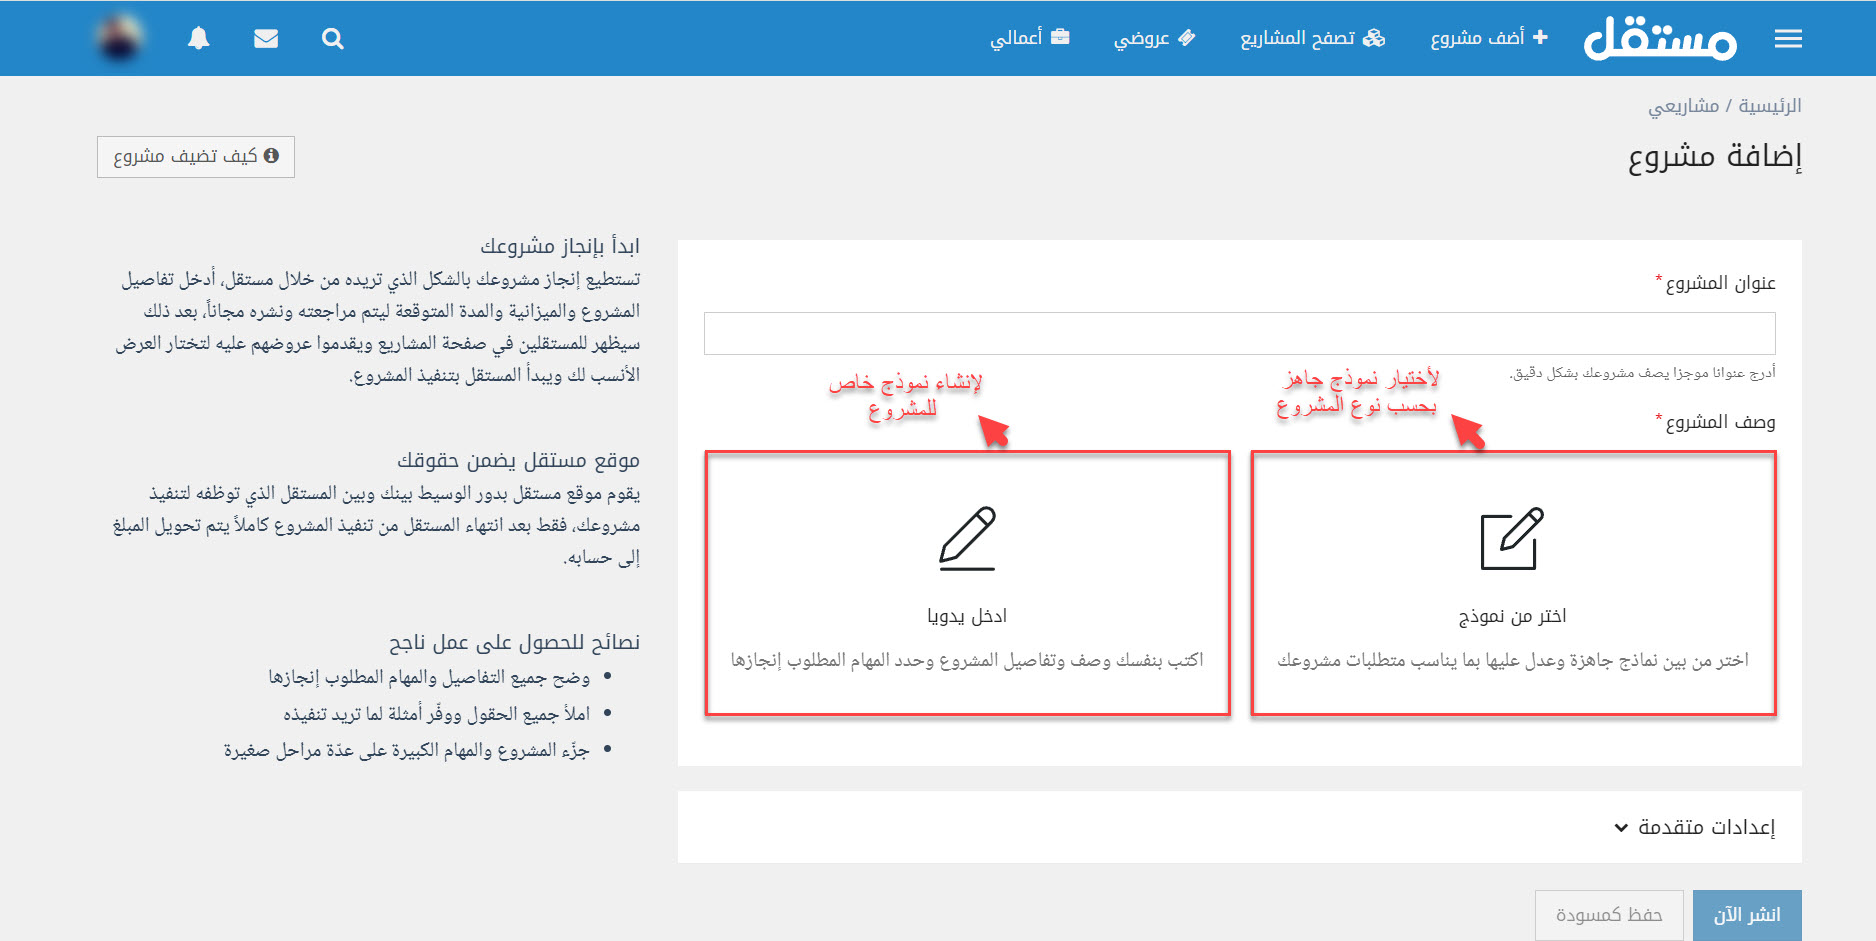Click the cubes icon beside تصفح المشاريع
1876x941 pixels.
[x=1375, y=37]
